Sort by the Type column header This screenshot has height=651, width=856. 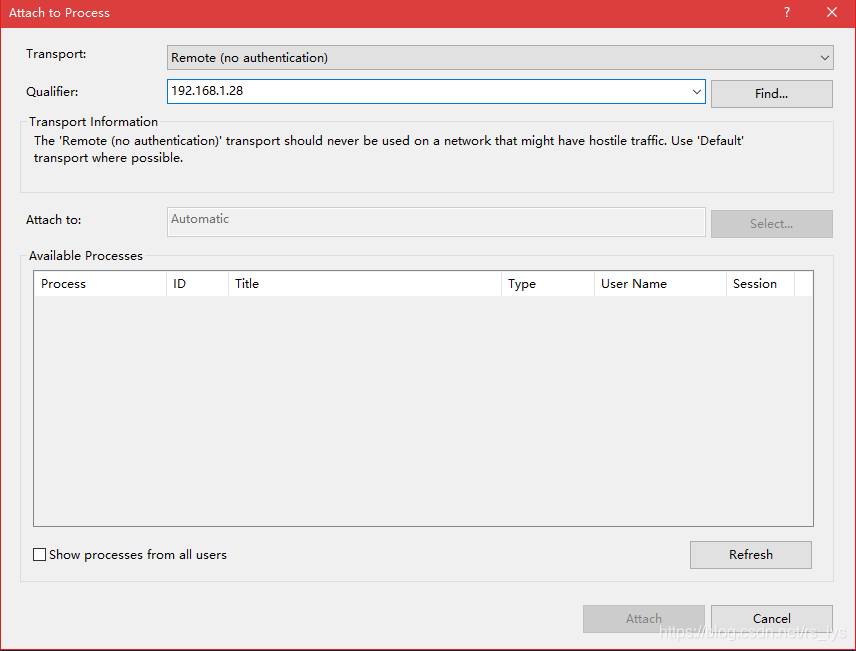click(x=548, y=283)
